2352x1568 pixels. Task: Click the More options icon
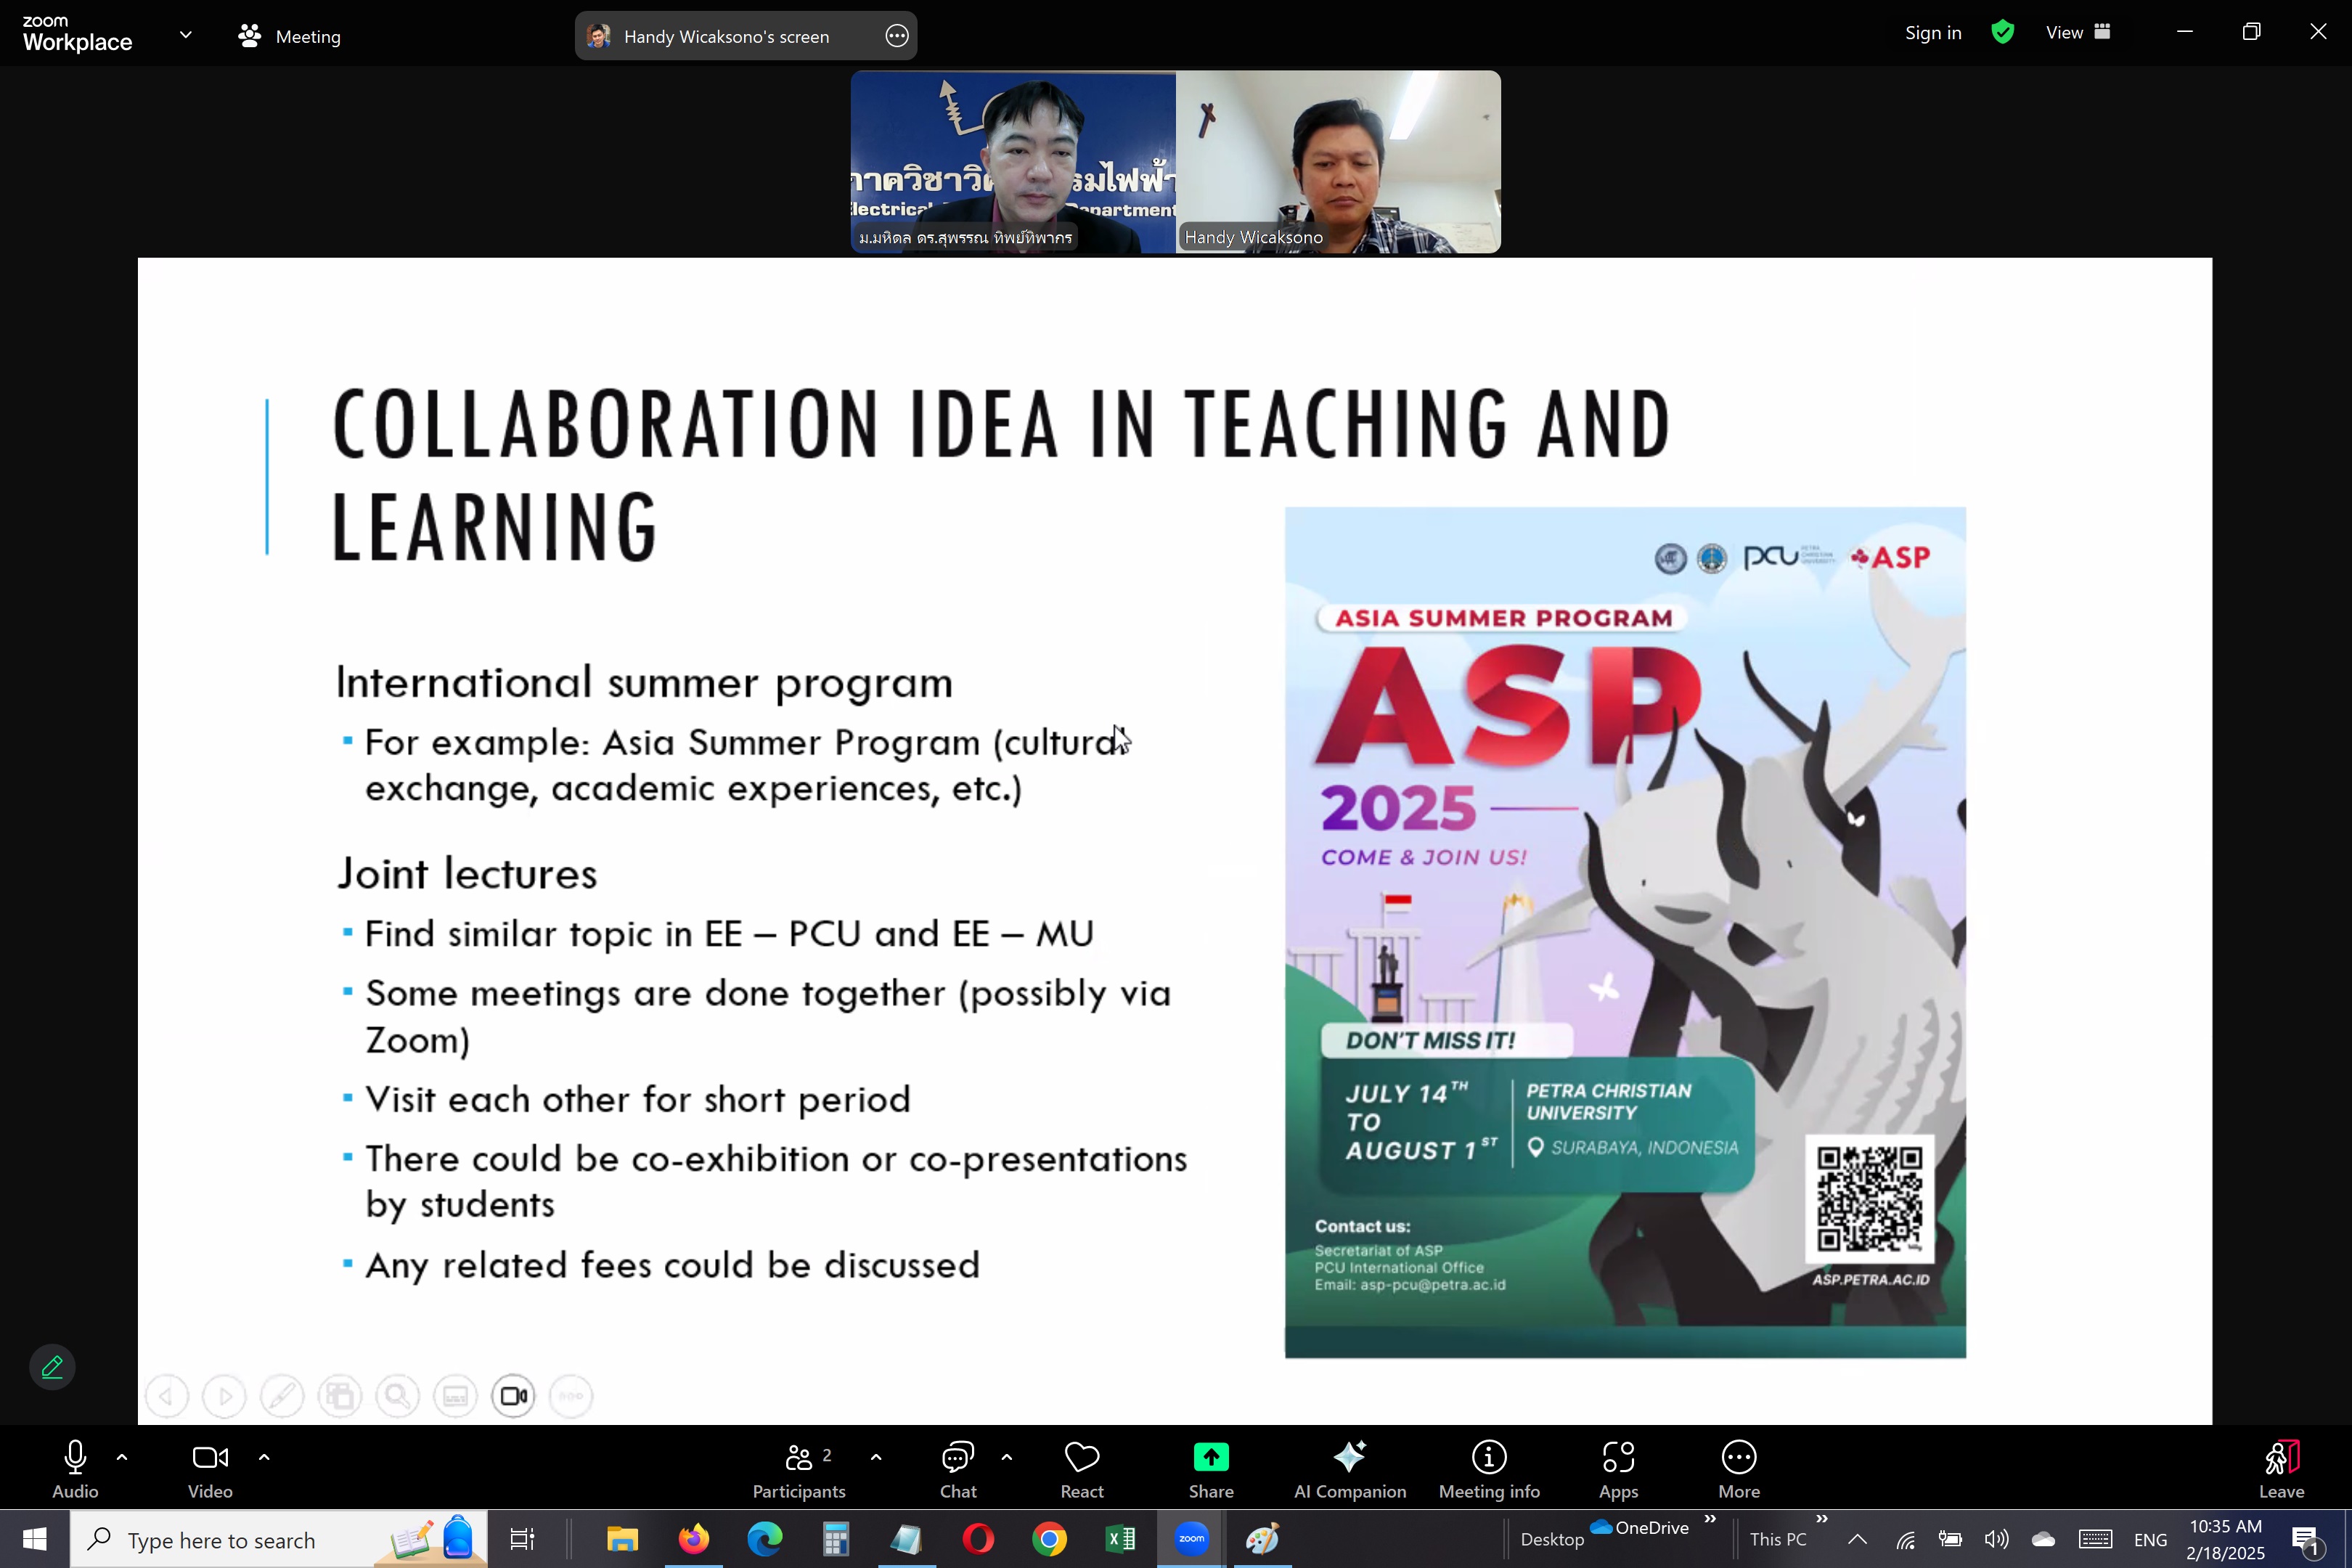[x=1738, y=1457]
